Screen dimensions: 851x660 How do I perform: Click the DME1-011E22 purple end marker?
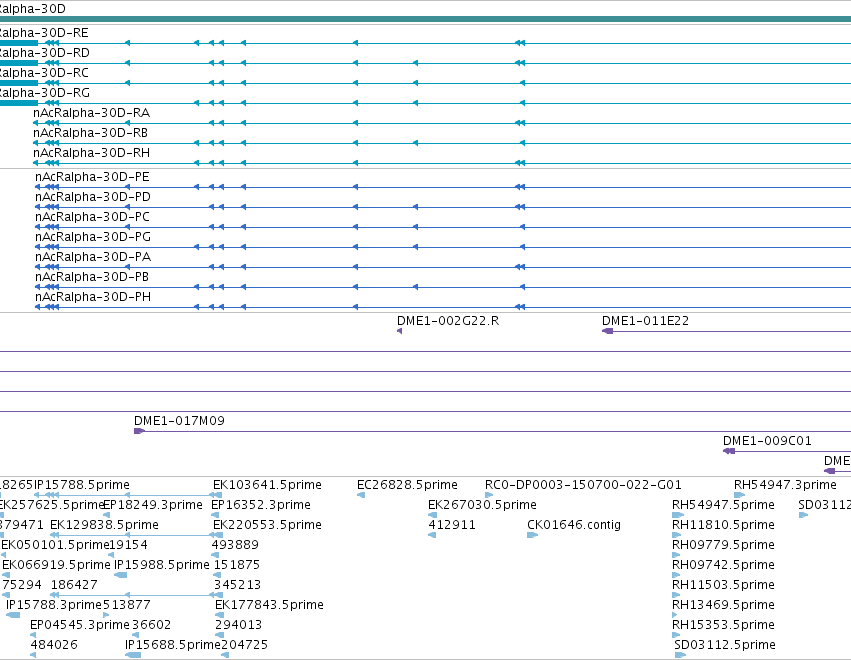[607, 331]
